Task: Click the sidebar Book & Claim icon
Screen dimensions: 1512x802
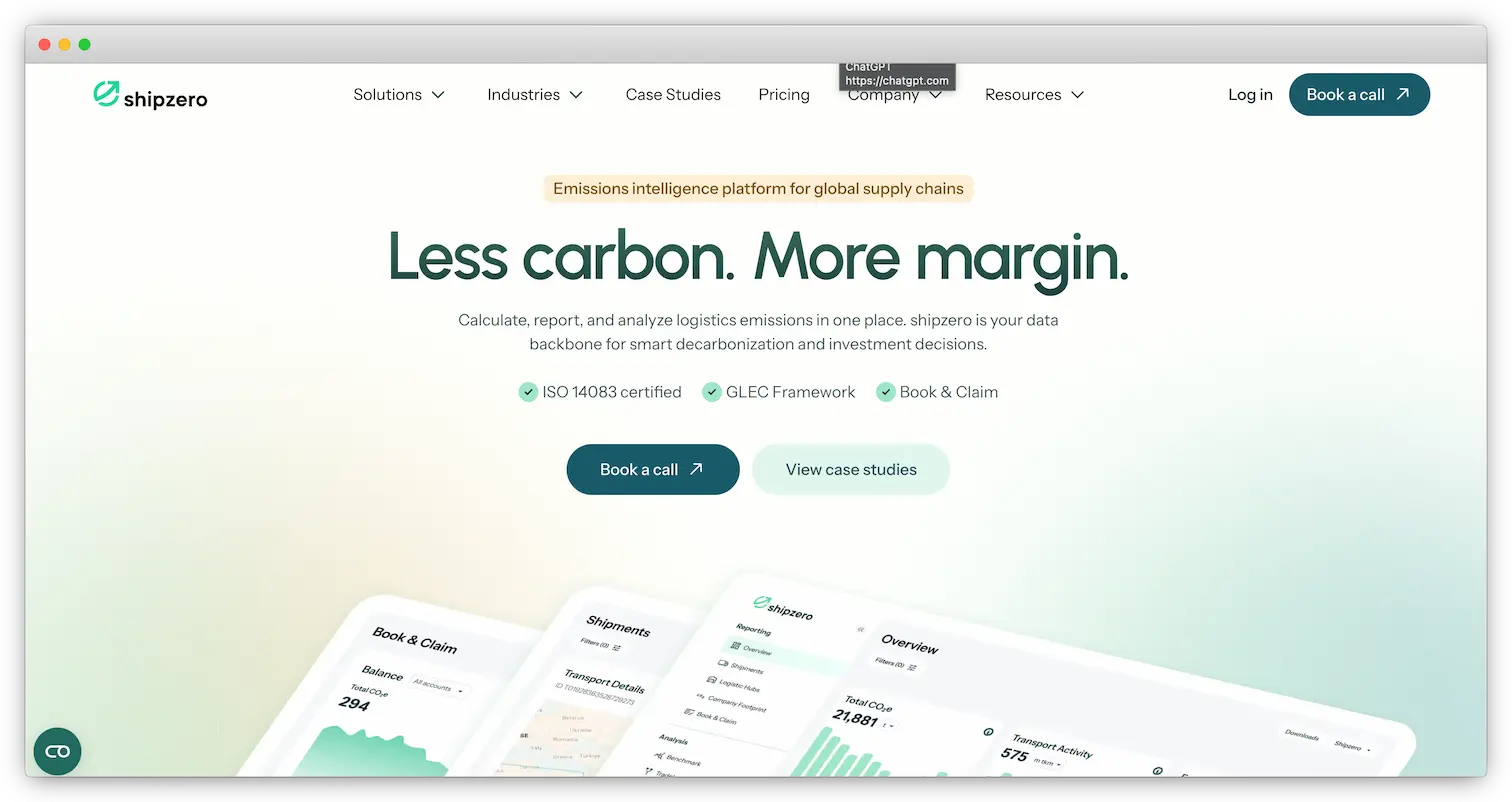Action: point(688,712)
